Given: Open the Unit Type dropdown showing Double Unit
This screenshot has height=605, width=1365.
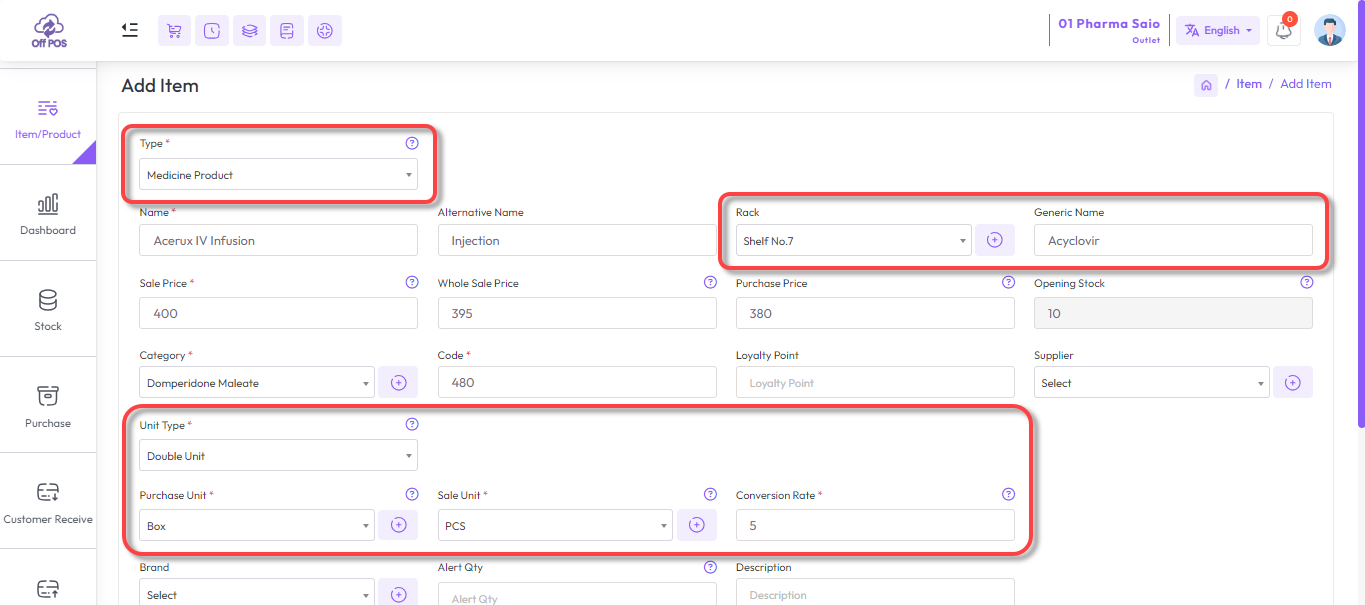Looking at the screenshot, I should (279, 456).
